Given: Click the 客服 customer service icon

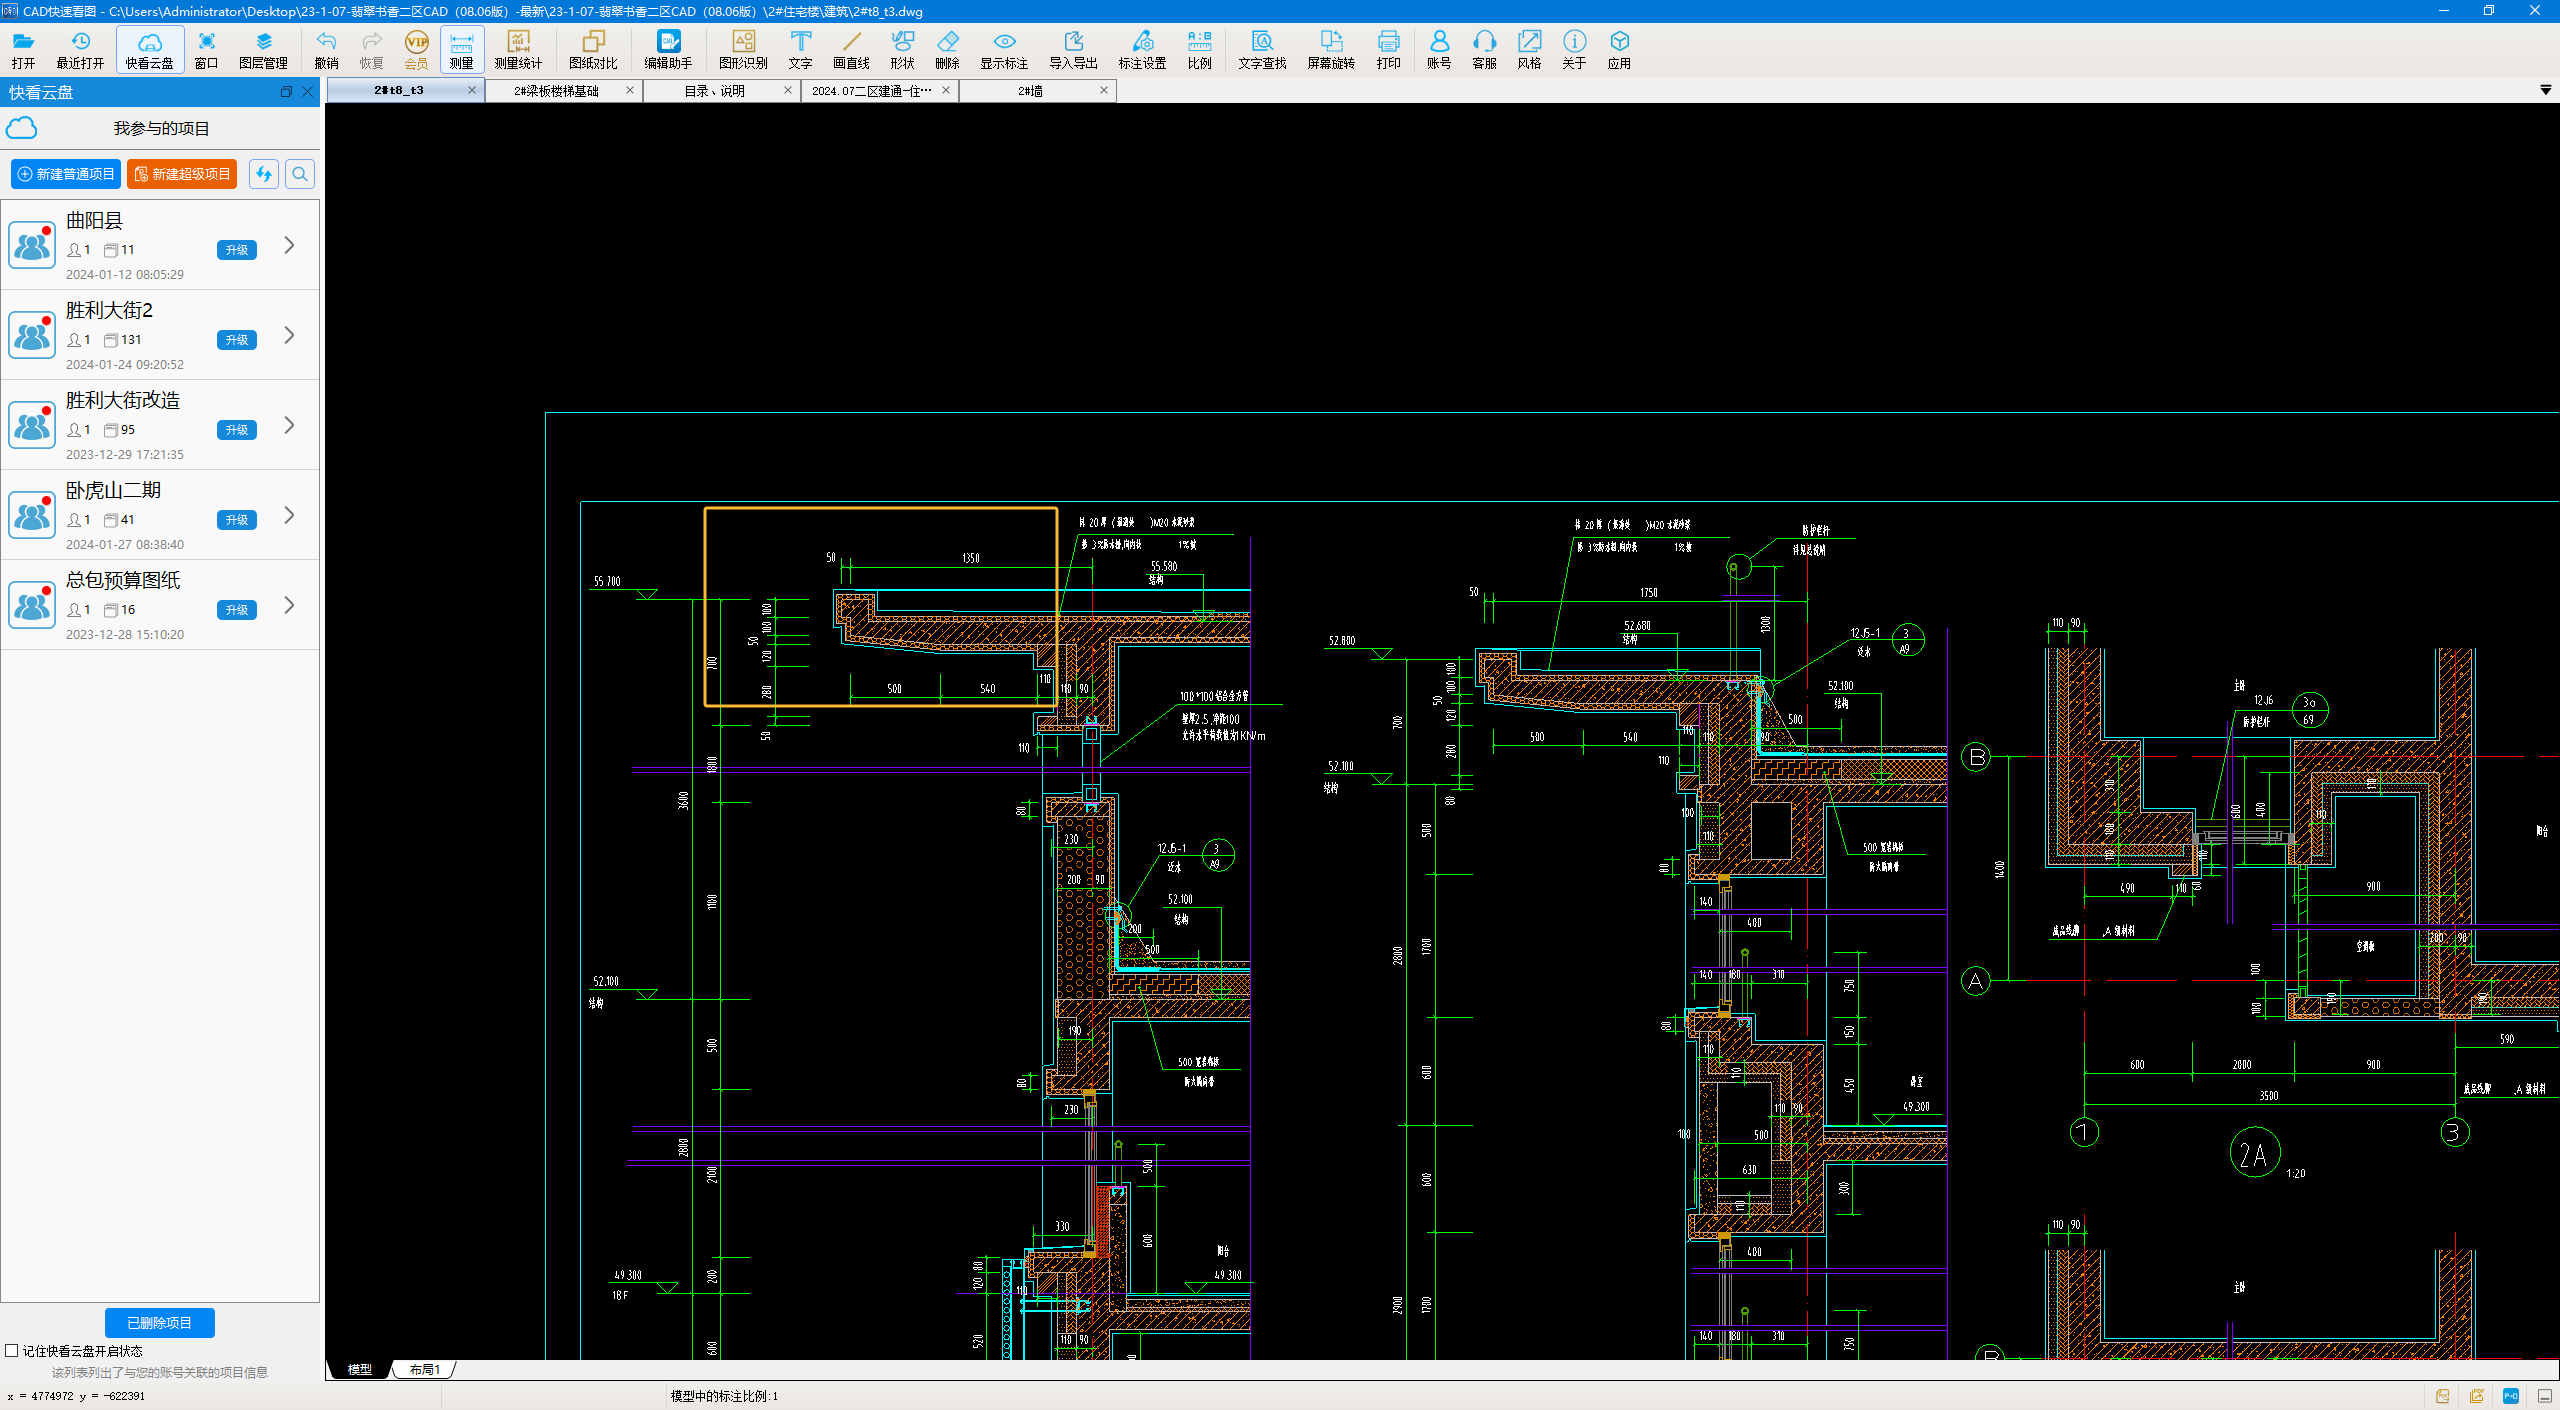Looking at the screenshot, I should tap(1484, 49).
